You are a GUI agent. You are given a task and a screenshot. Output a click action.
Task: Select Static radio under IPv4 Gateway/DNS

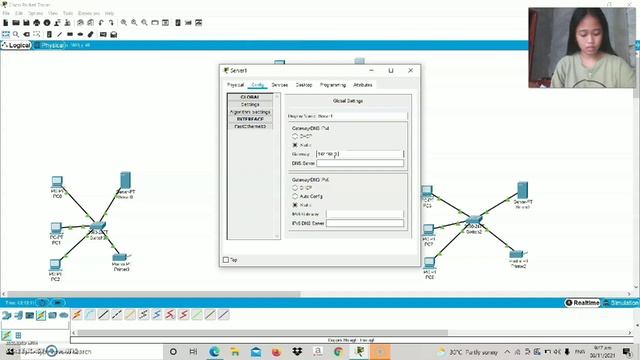pos(295,145)
